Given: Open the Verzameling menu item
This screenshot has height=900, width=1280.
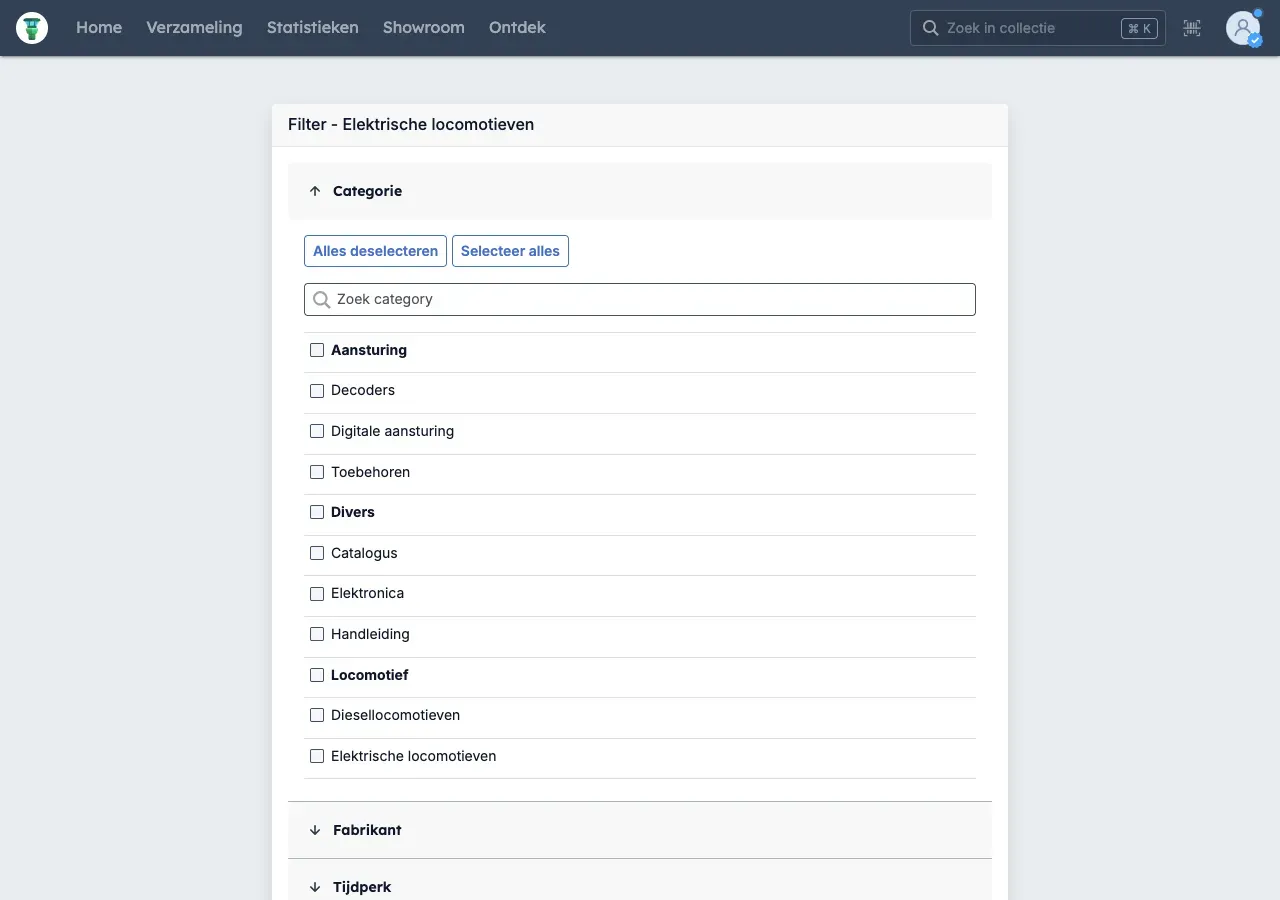Looking at the screenshot, I should [x=194, y=28].
